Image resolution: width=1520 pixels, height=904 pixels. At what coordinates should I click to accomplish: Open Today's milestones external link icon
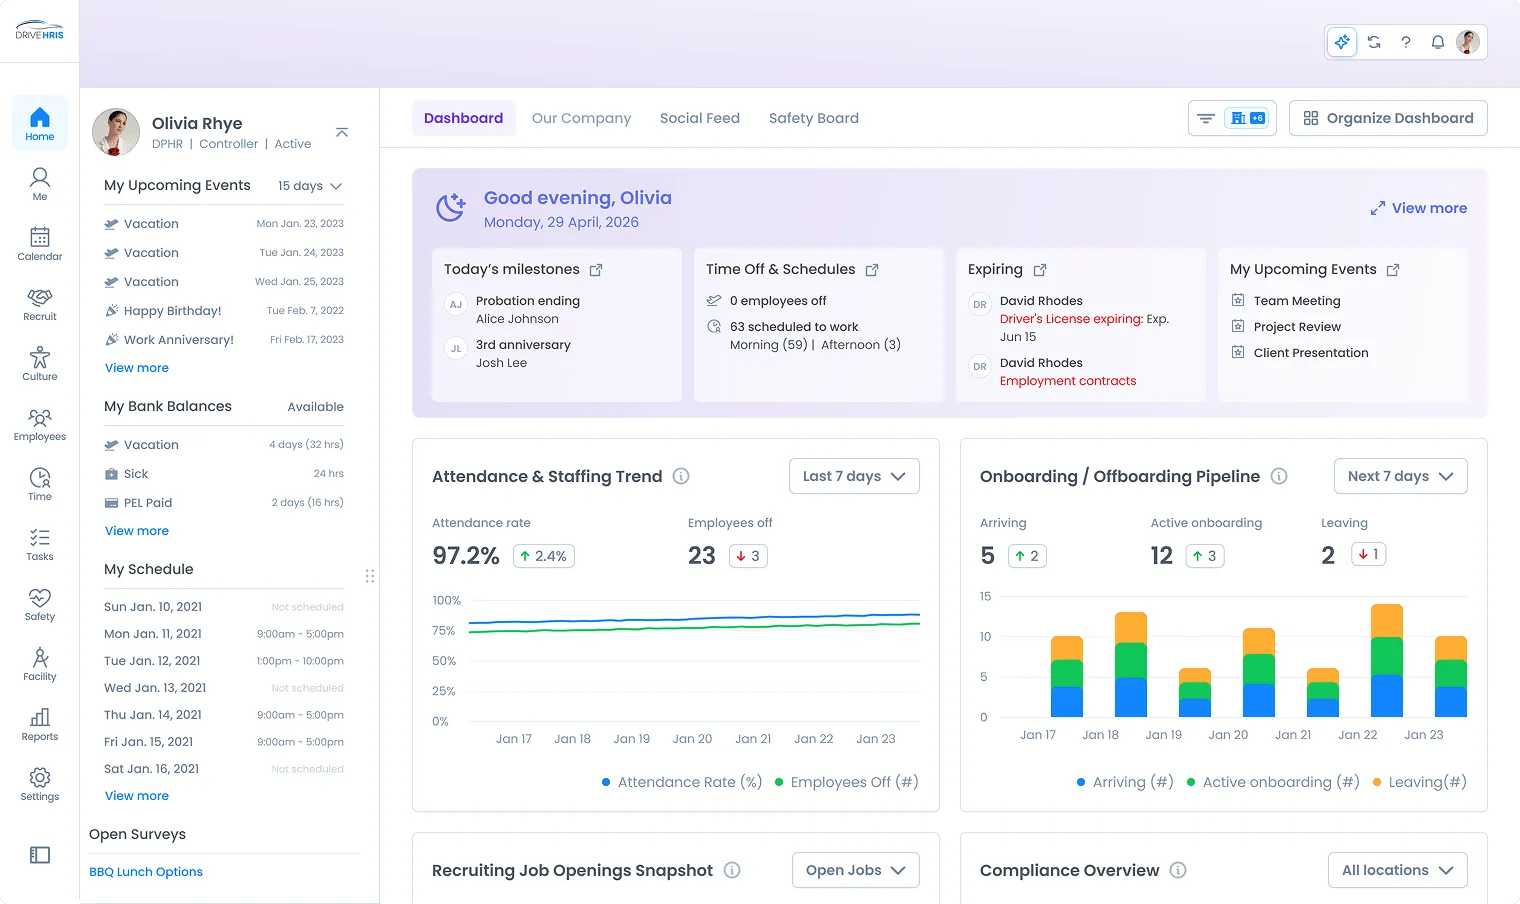[596, 270]
